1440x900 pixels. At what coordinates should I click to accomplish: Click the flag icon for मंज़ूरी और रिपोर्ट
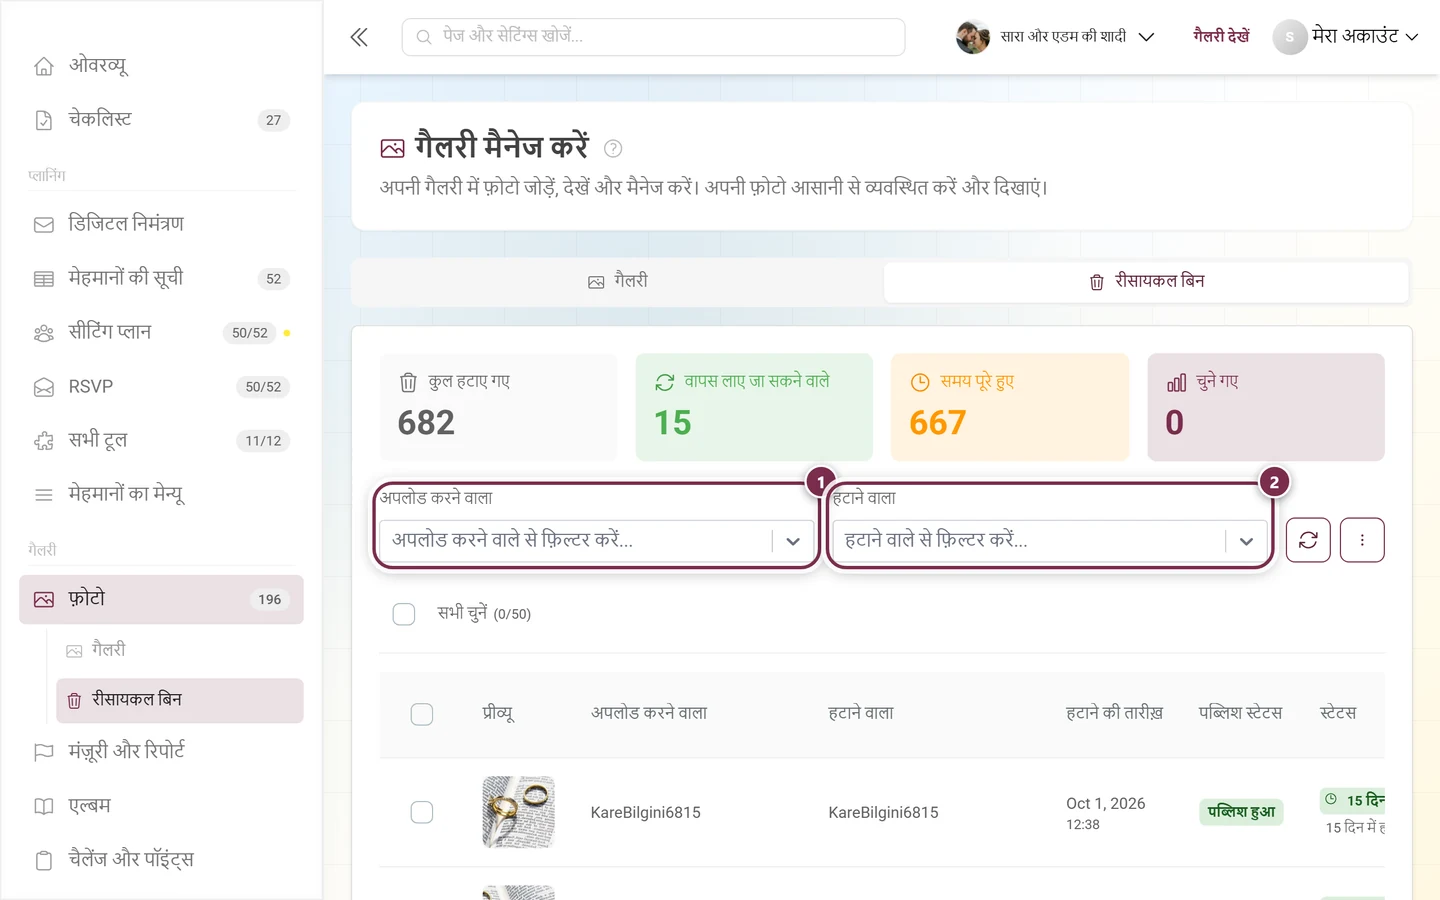point(44,752)
